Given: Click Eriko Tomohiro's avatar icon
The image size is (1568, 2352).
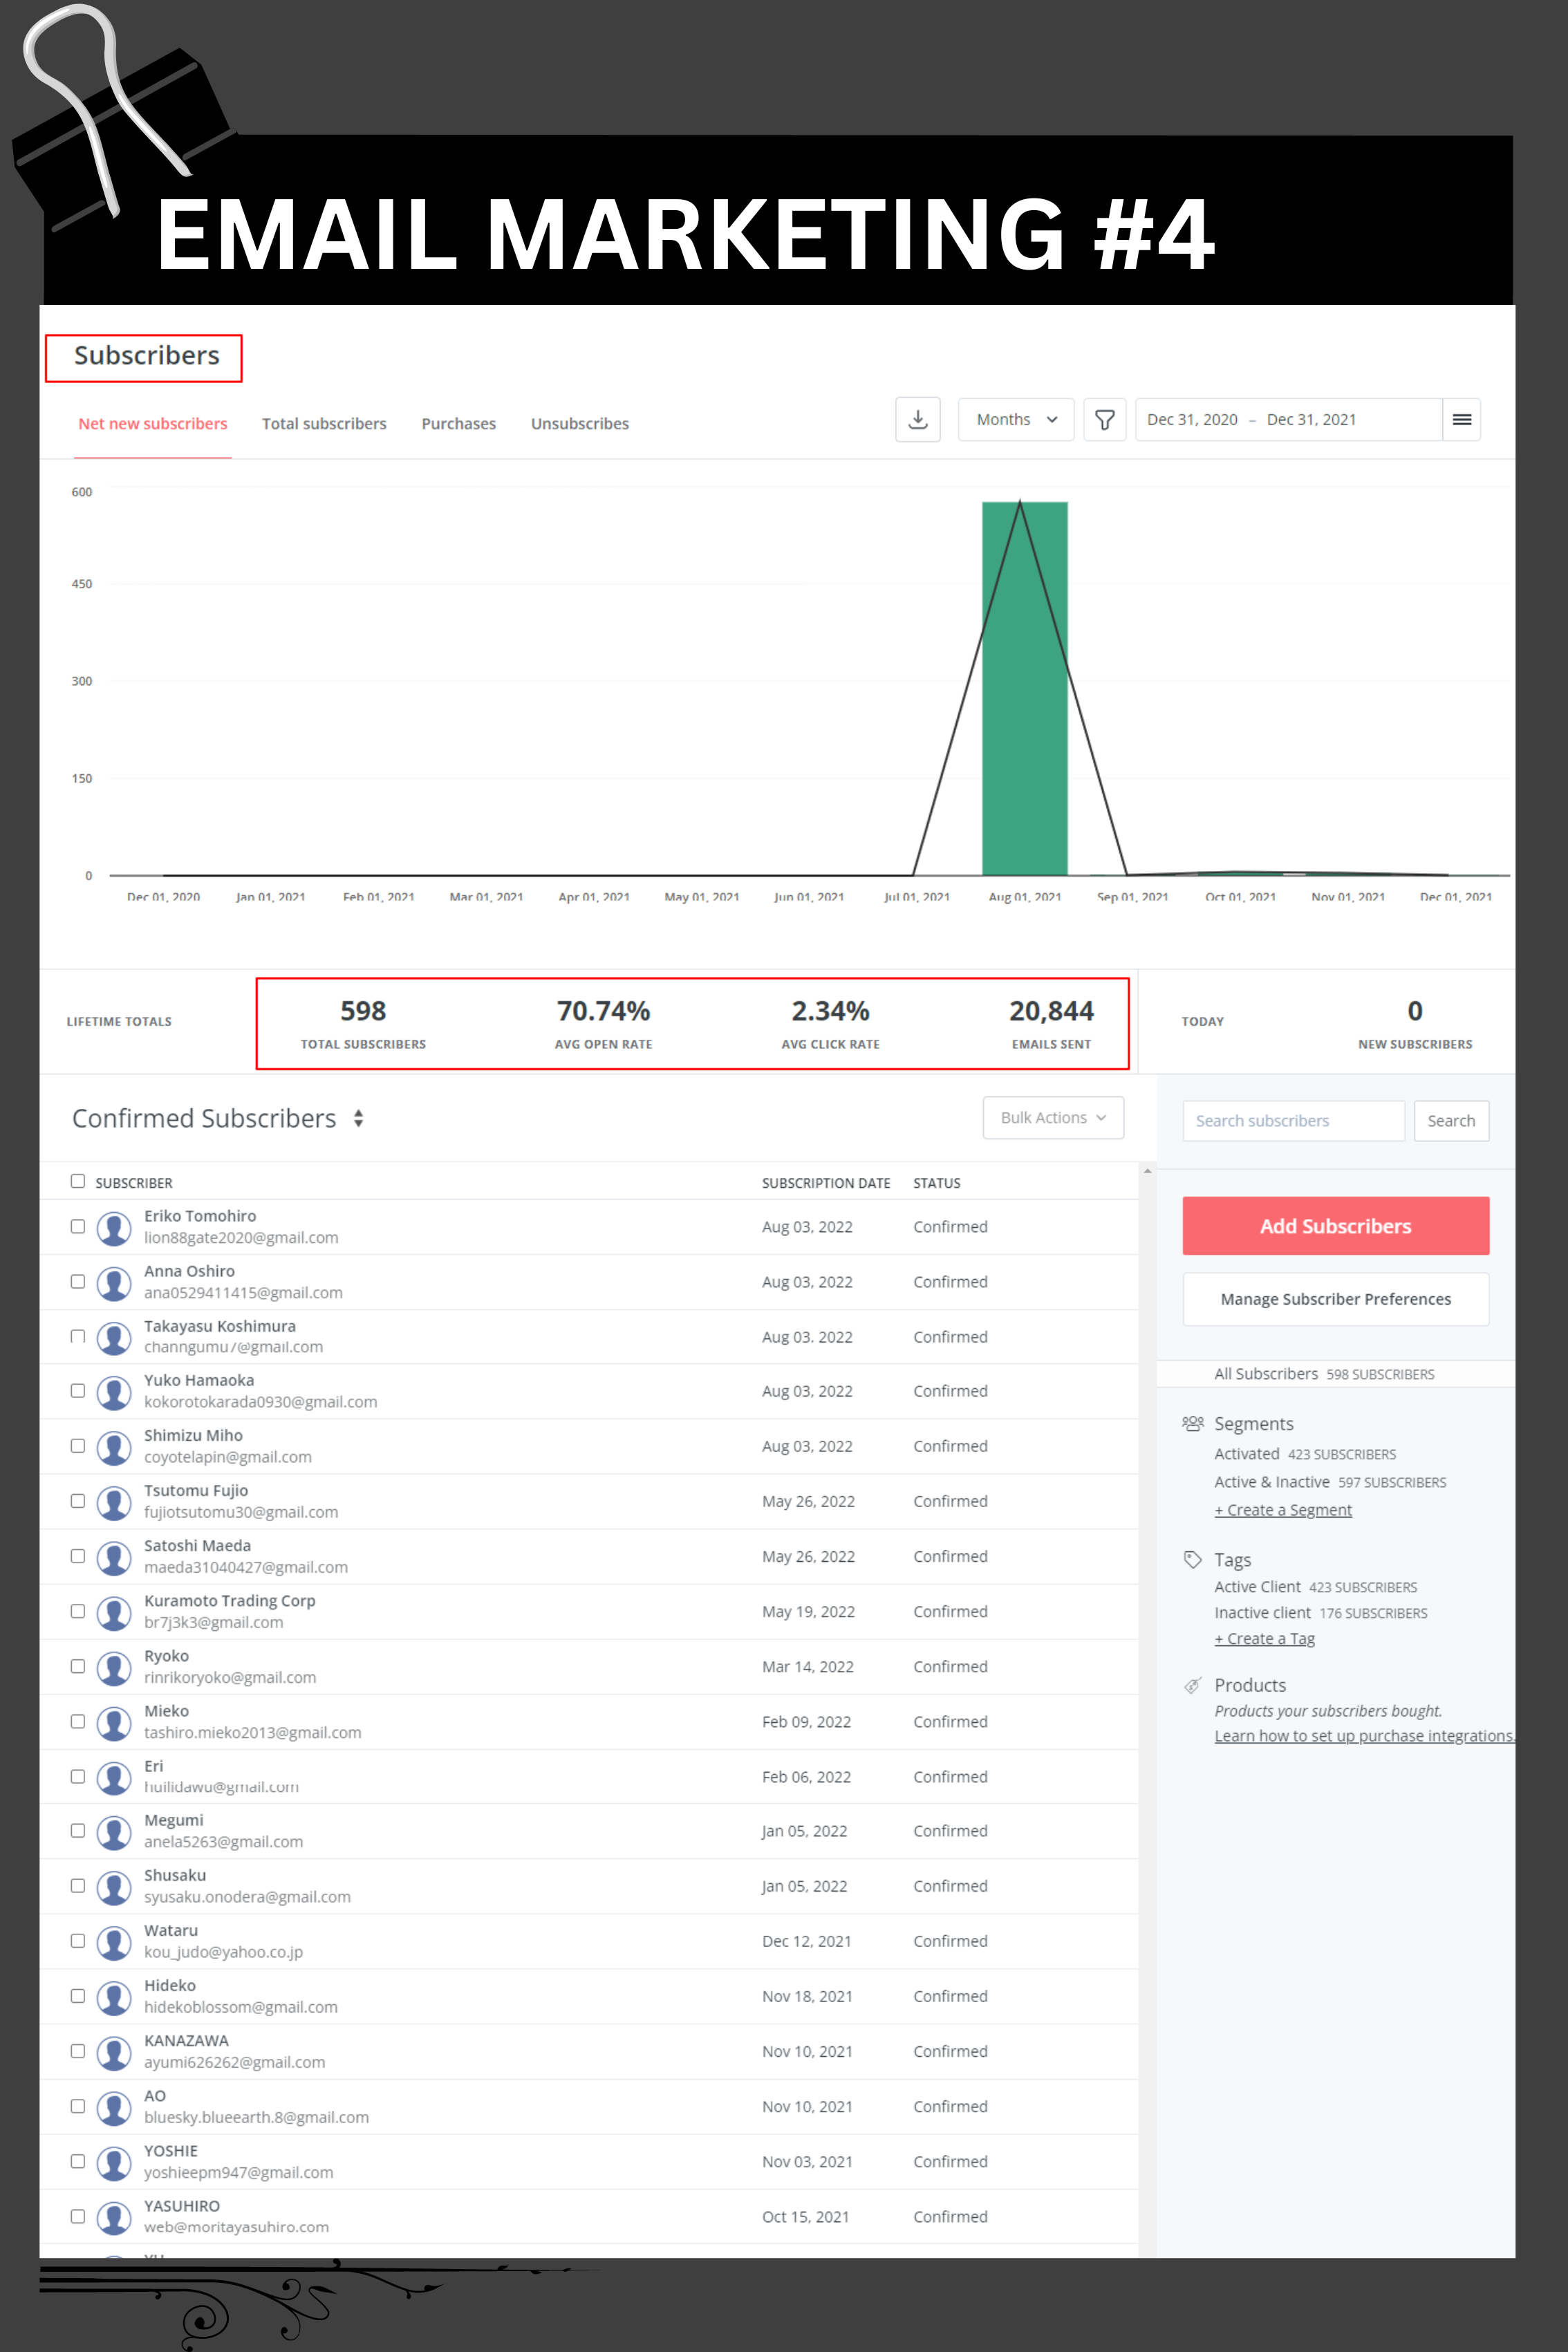Looking at the screenshot, I should click(114, 1228).
